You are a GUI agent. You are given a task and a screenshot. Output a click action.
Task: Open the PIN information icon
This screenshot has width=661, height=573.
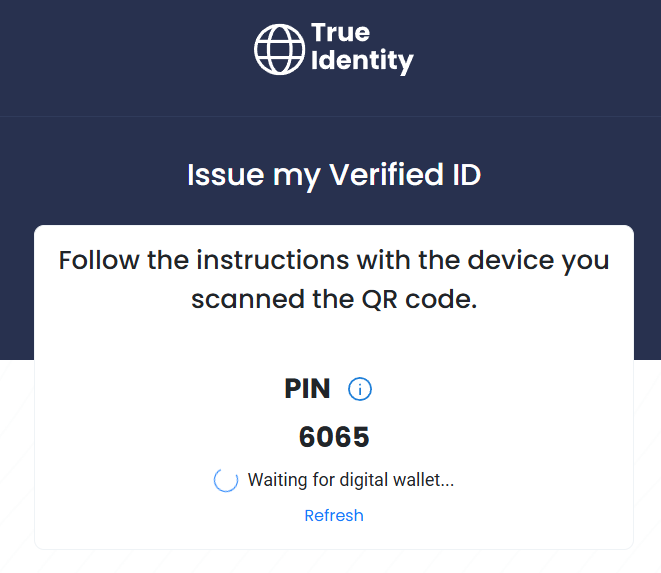[360, 389]
